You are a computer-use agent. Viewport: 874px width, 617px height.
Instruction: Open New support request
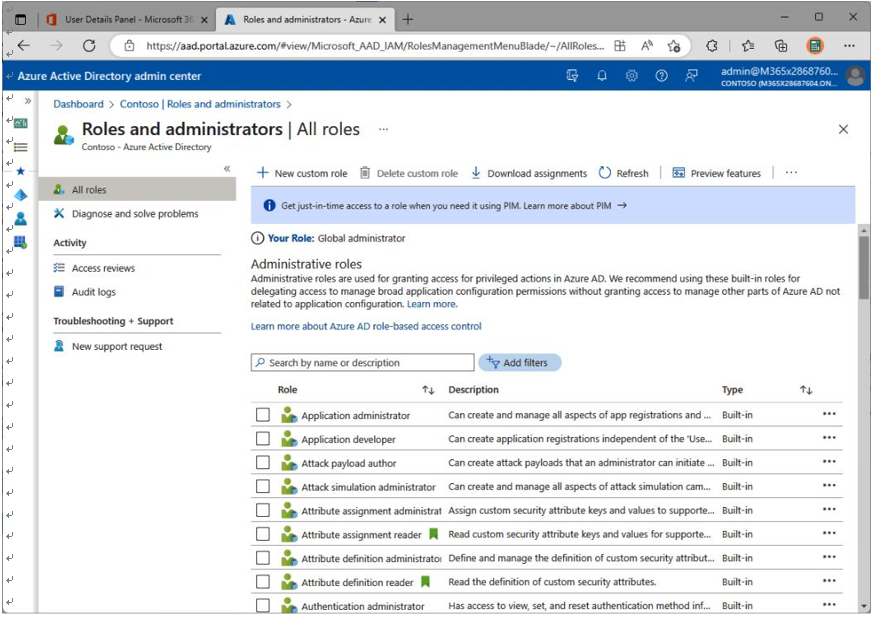coord(108,346)
